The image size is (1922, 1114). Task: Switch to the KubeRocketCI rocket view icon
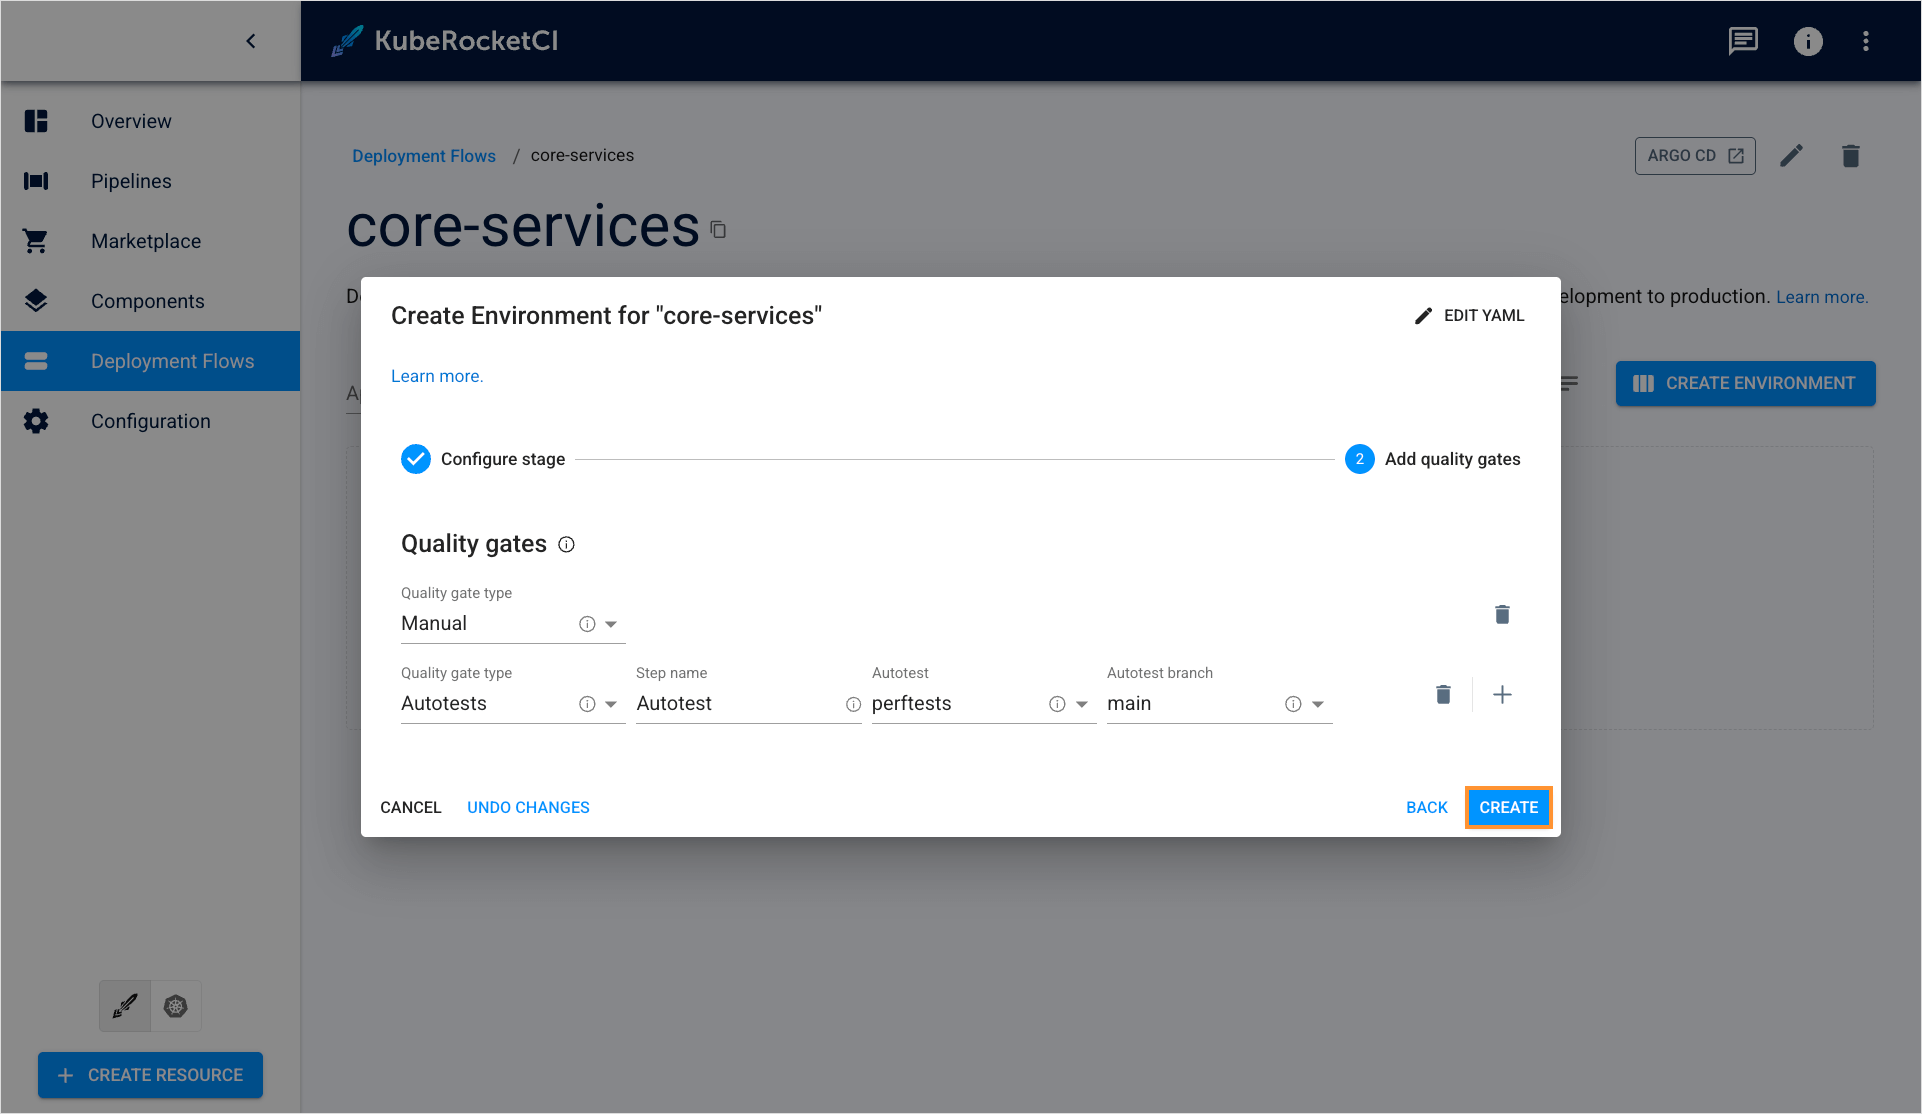click(125, 1006)
